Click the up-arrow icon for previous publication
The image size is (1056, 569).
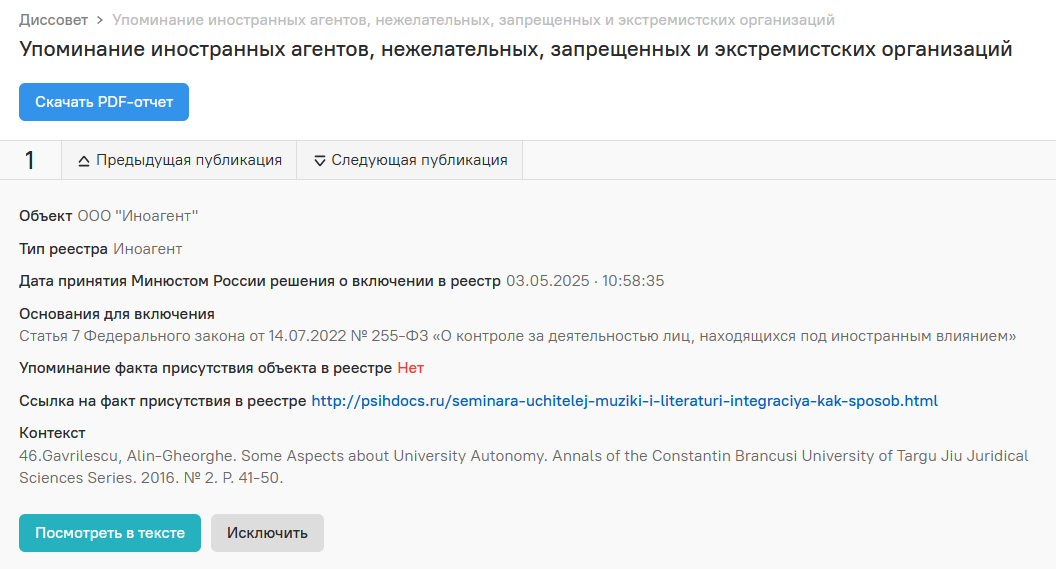pos(84,161)
